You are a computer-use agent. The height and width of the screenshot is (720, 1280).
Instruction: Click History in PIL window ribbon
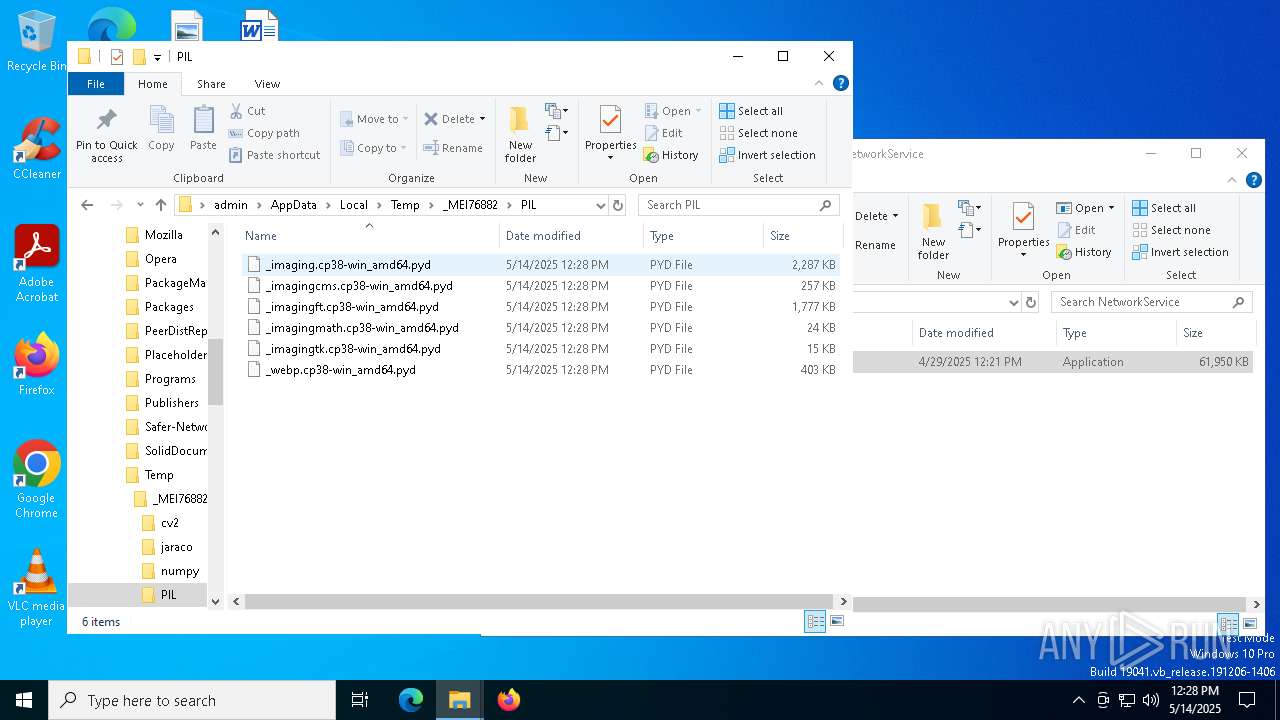click(x=672, y=155)
